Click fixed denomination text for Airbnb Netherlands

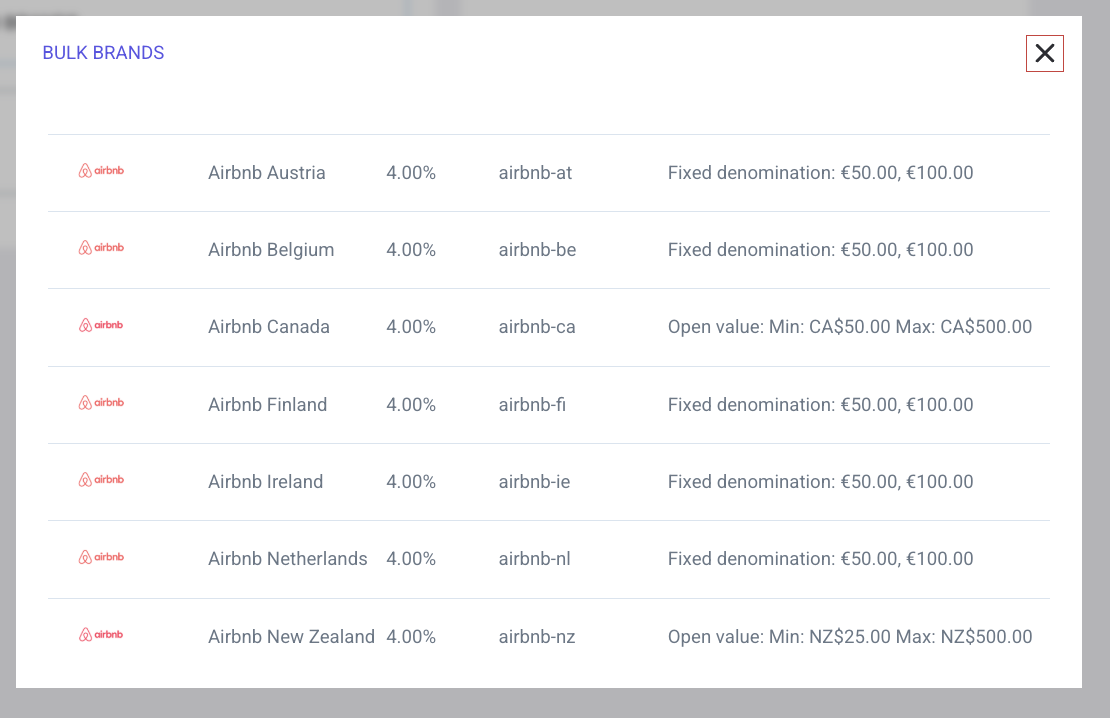[820, 558]
